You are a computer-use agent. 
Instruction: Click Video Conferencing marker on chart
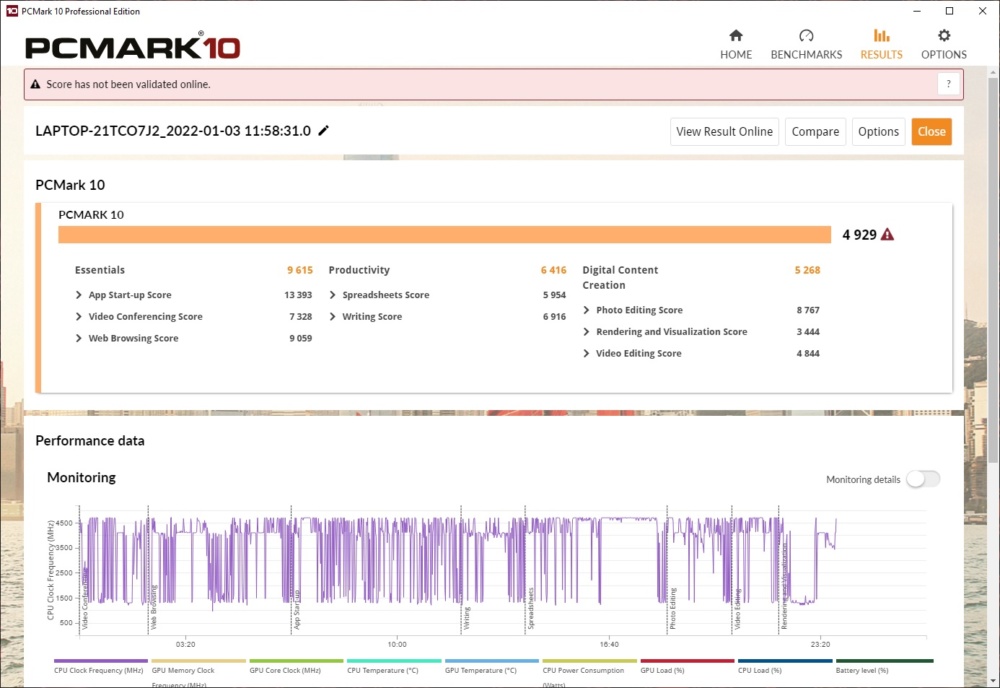[85, 599]
